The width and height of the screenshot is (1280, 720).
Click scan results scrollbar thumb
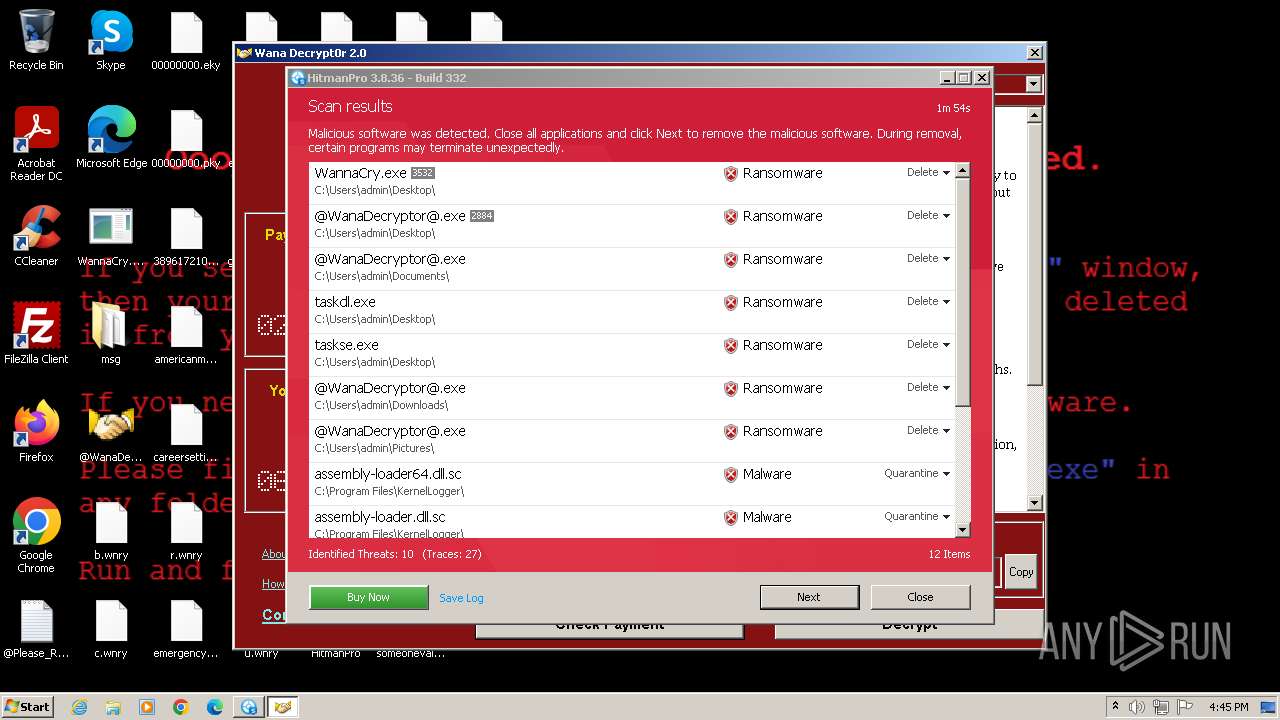pos(962,293)
